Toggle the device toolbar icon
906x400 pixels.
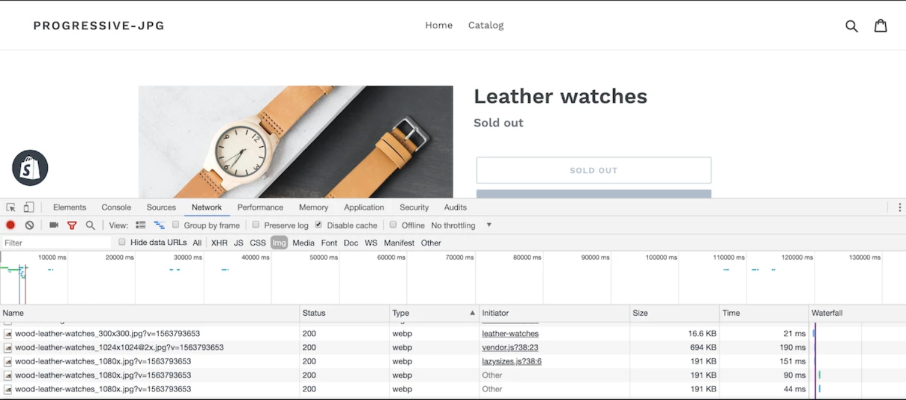(x=28, y=208)
